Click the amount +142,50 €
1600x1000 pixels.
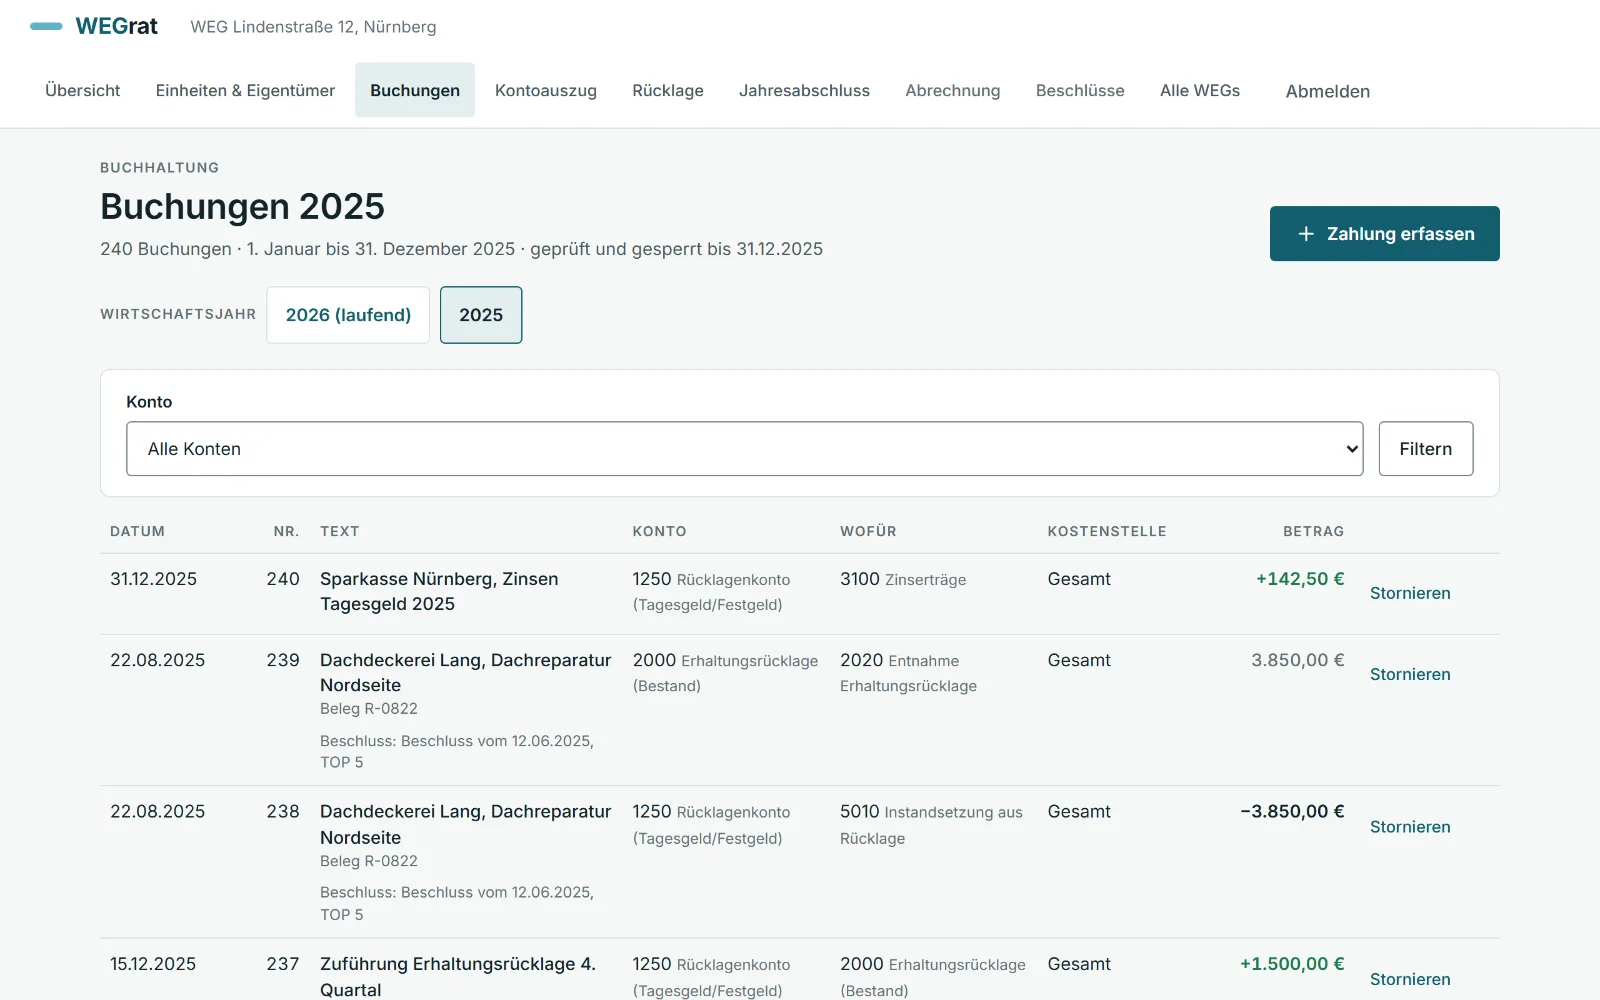tap(1300, 579)
